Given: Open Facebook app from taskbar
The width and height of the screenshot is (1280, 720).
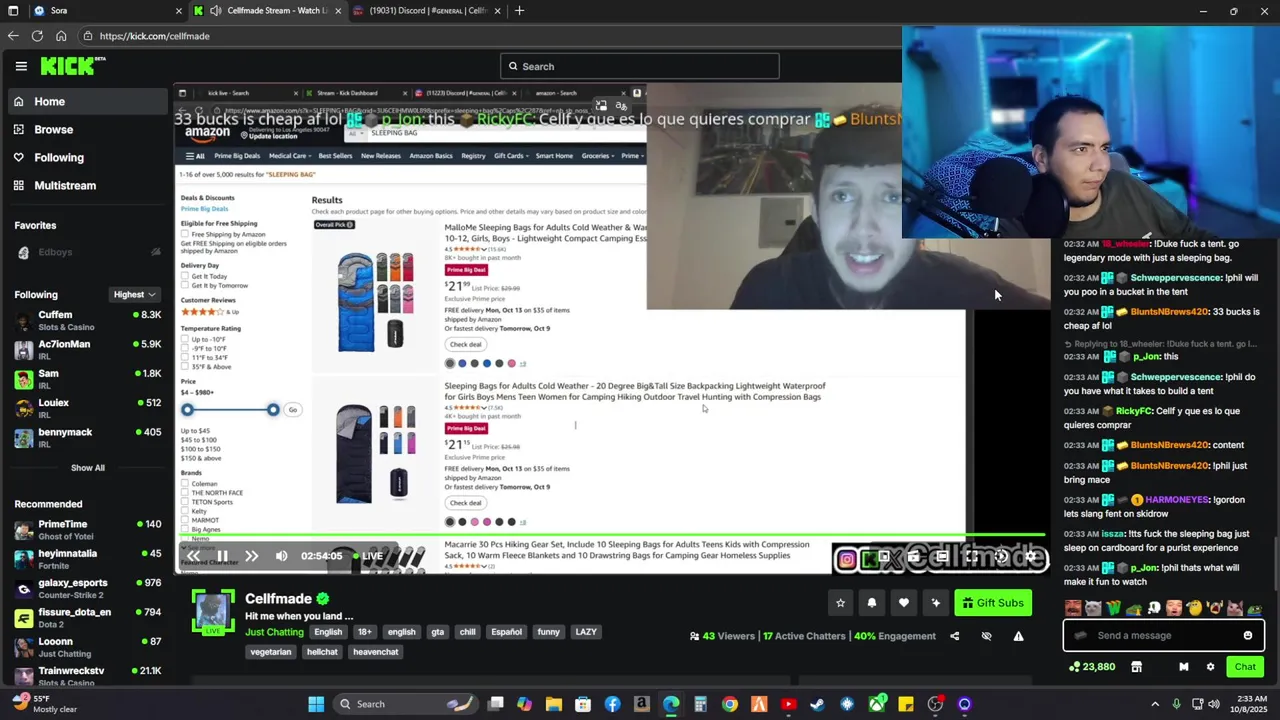Looking at the screenshot, I should (612, 704).
